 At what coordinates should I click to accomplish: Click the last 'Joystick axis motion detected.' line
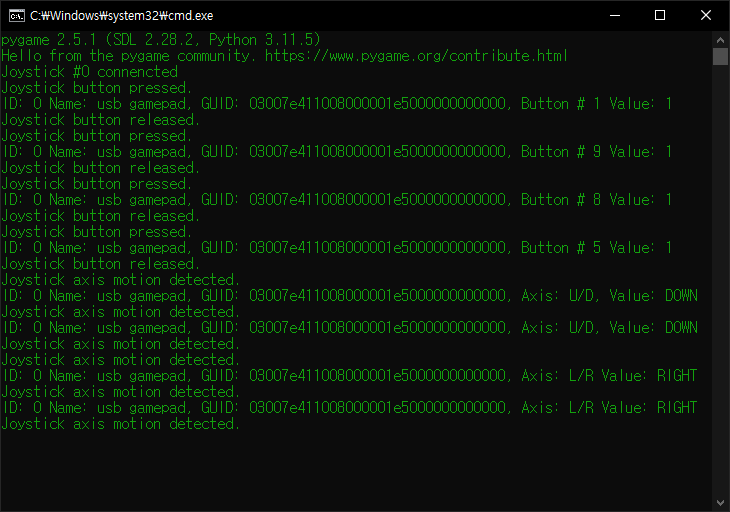coord(121,424)
